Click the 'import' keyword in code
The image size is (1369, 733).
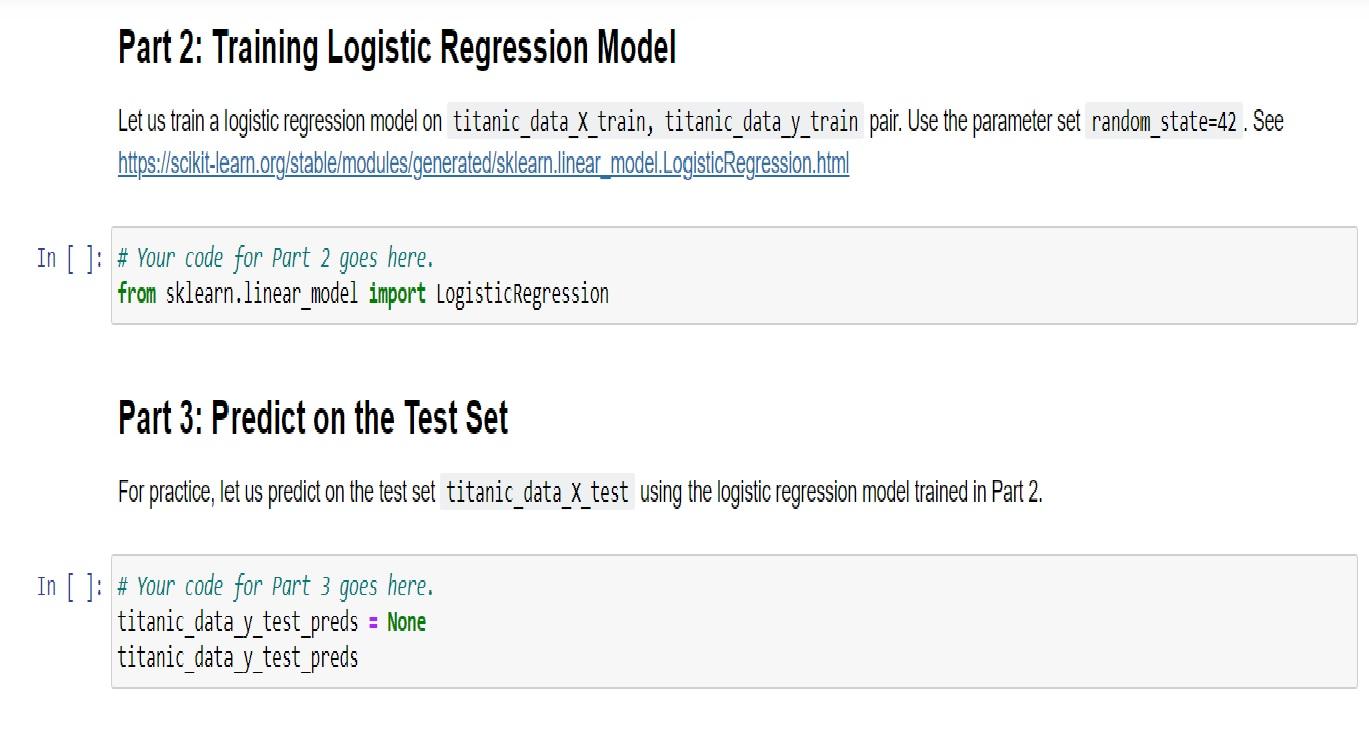pyautogui.click(x=397, y=294)
